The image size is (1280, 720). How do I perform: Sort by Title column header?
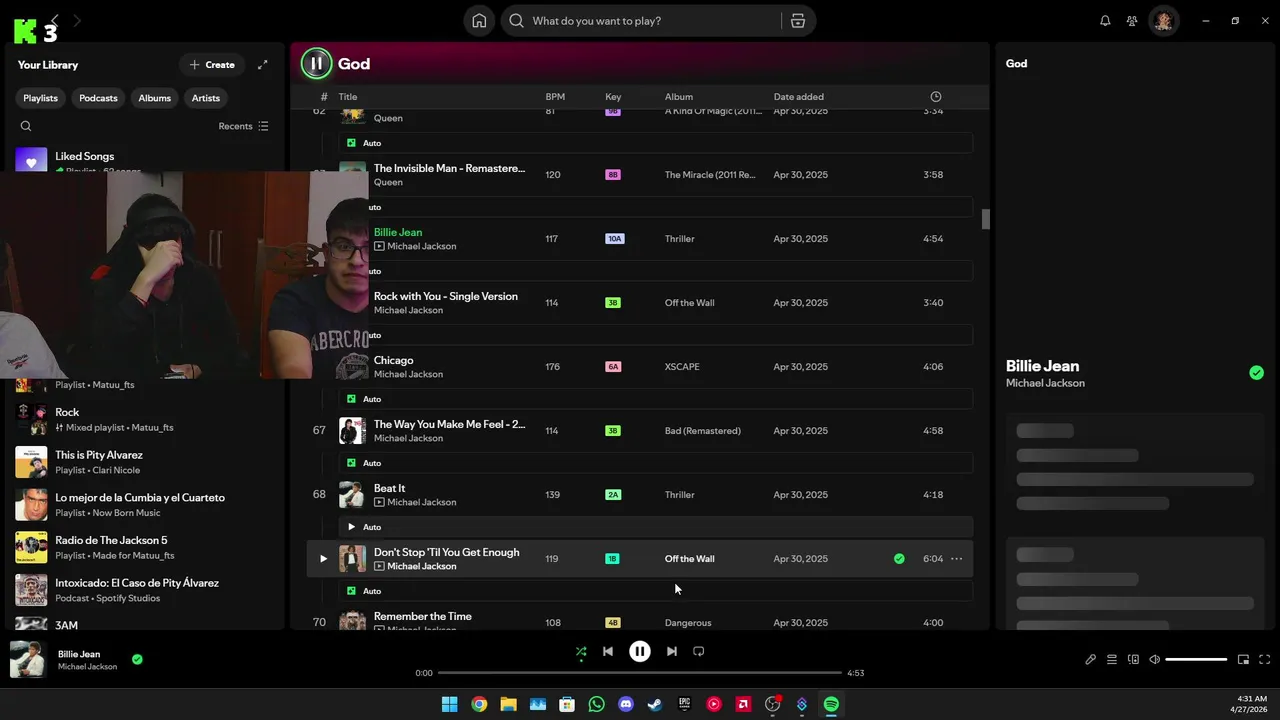tap(347, 97)
